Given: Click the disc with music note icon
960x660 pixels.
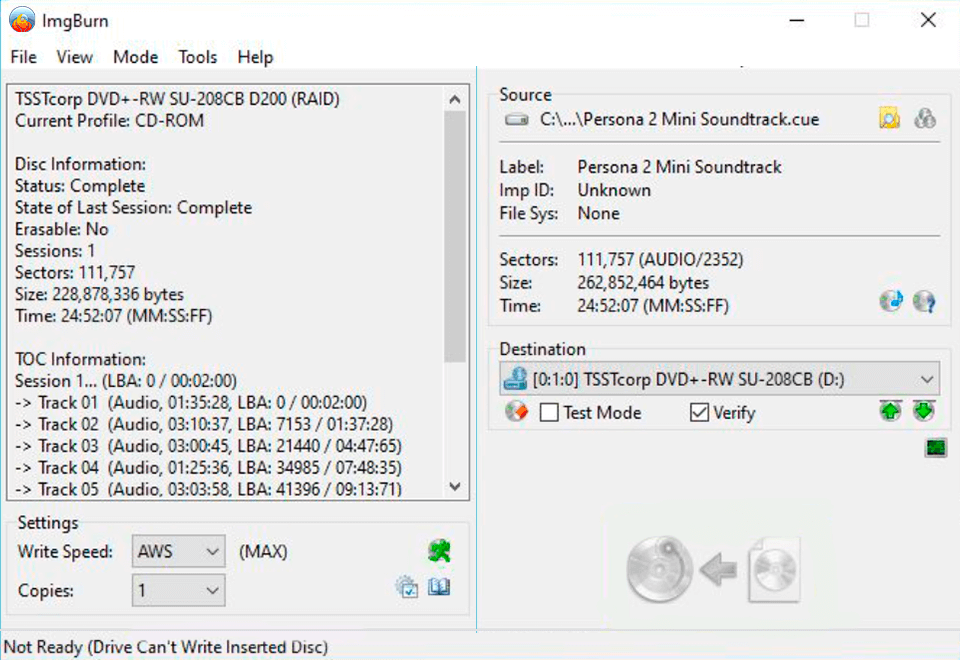Looking at the screenshot, I should (890, 301).
